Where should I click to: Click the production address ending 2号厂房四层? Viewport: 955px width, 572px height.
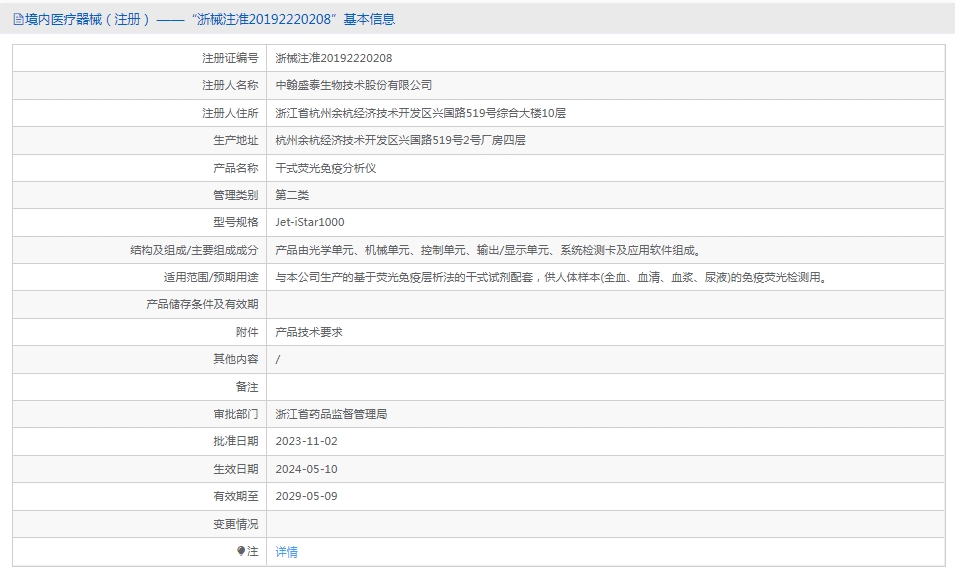pyautogui.click(x=400, y=140)
